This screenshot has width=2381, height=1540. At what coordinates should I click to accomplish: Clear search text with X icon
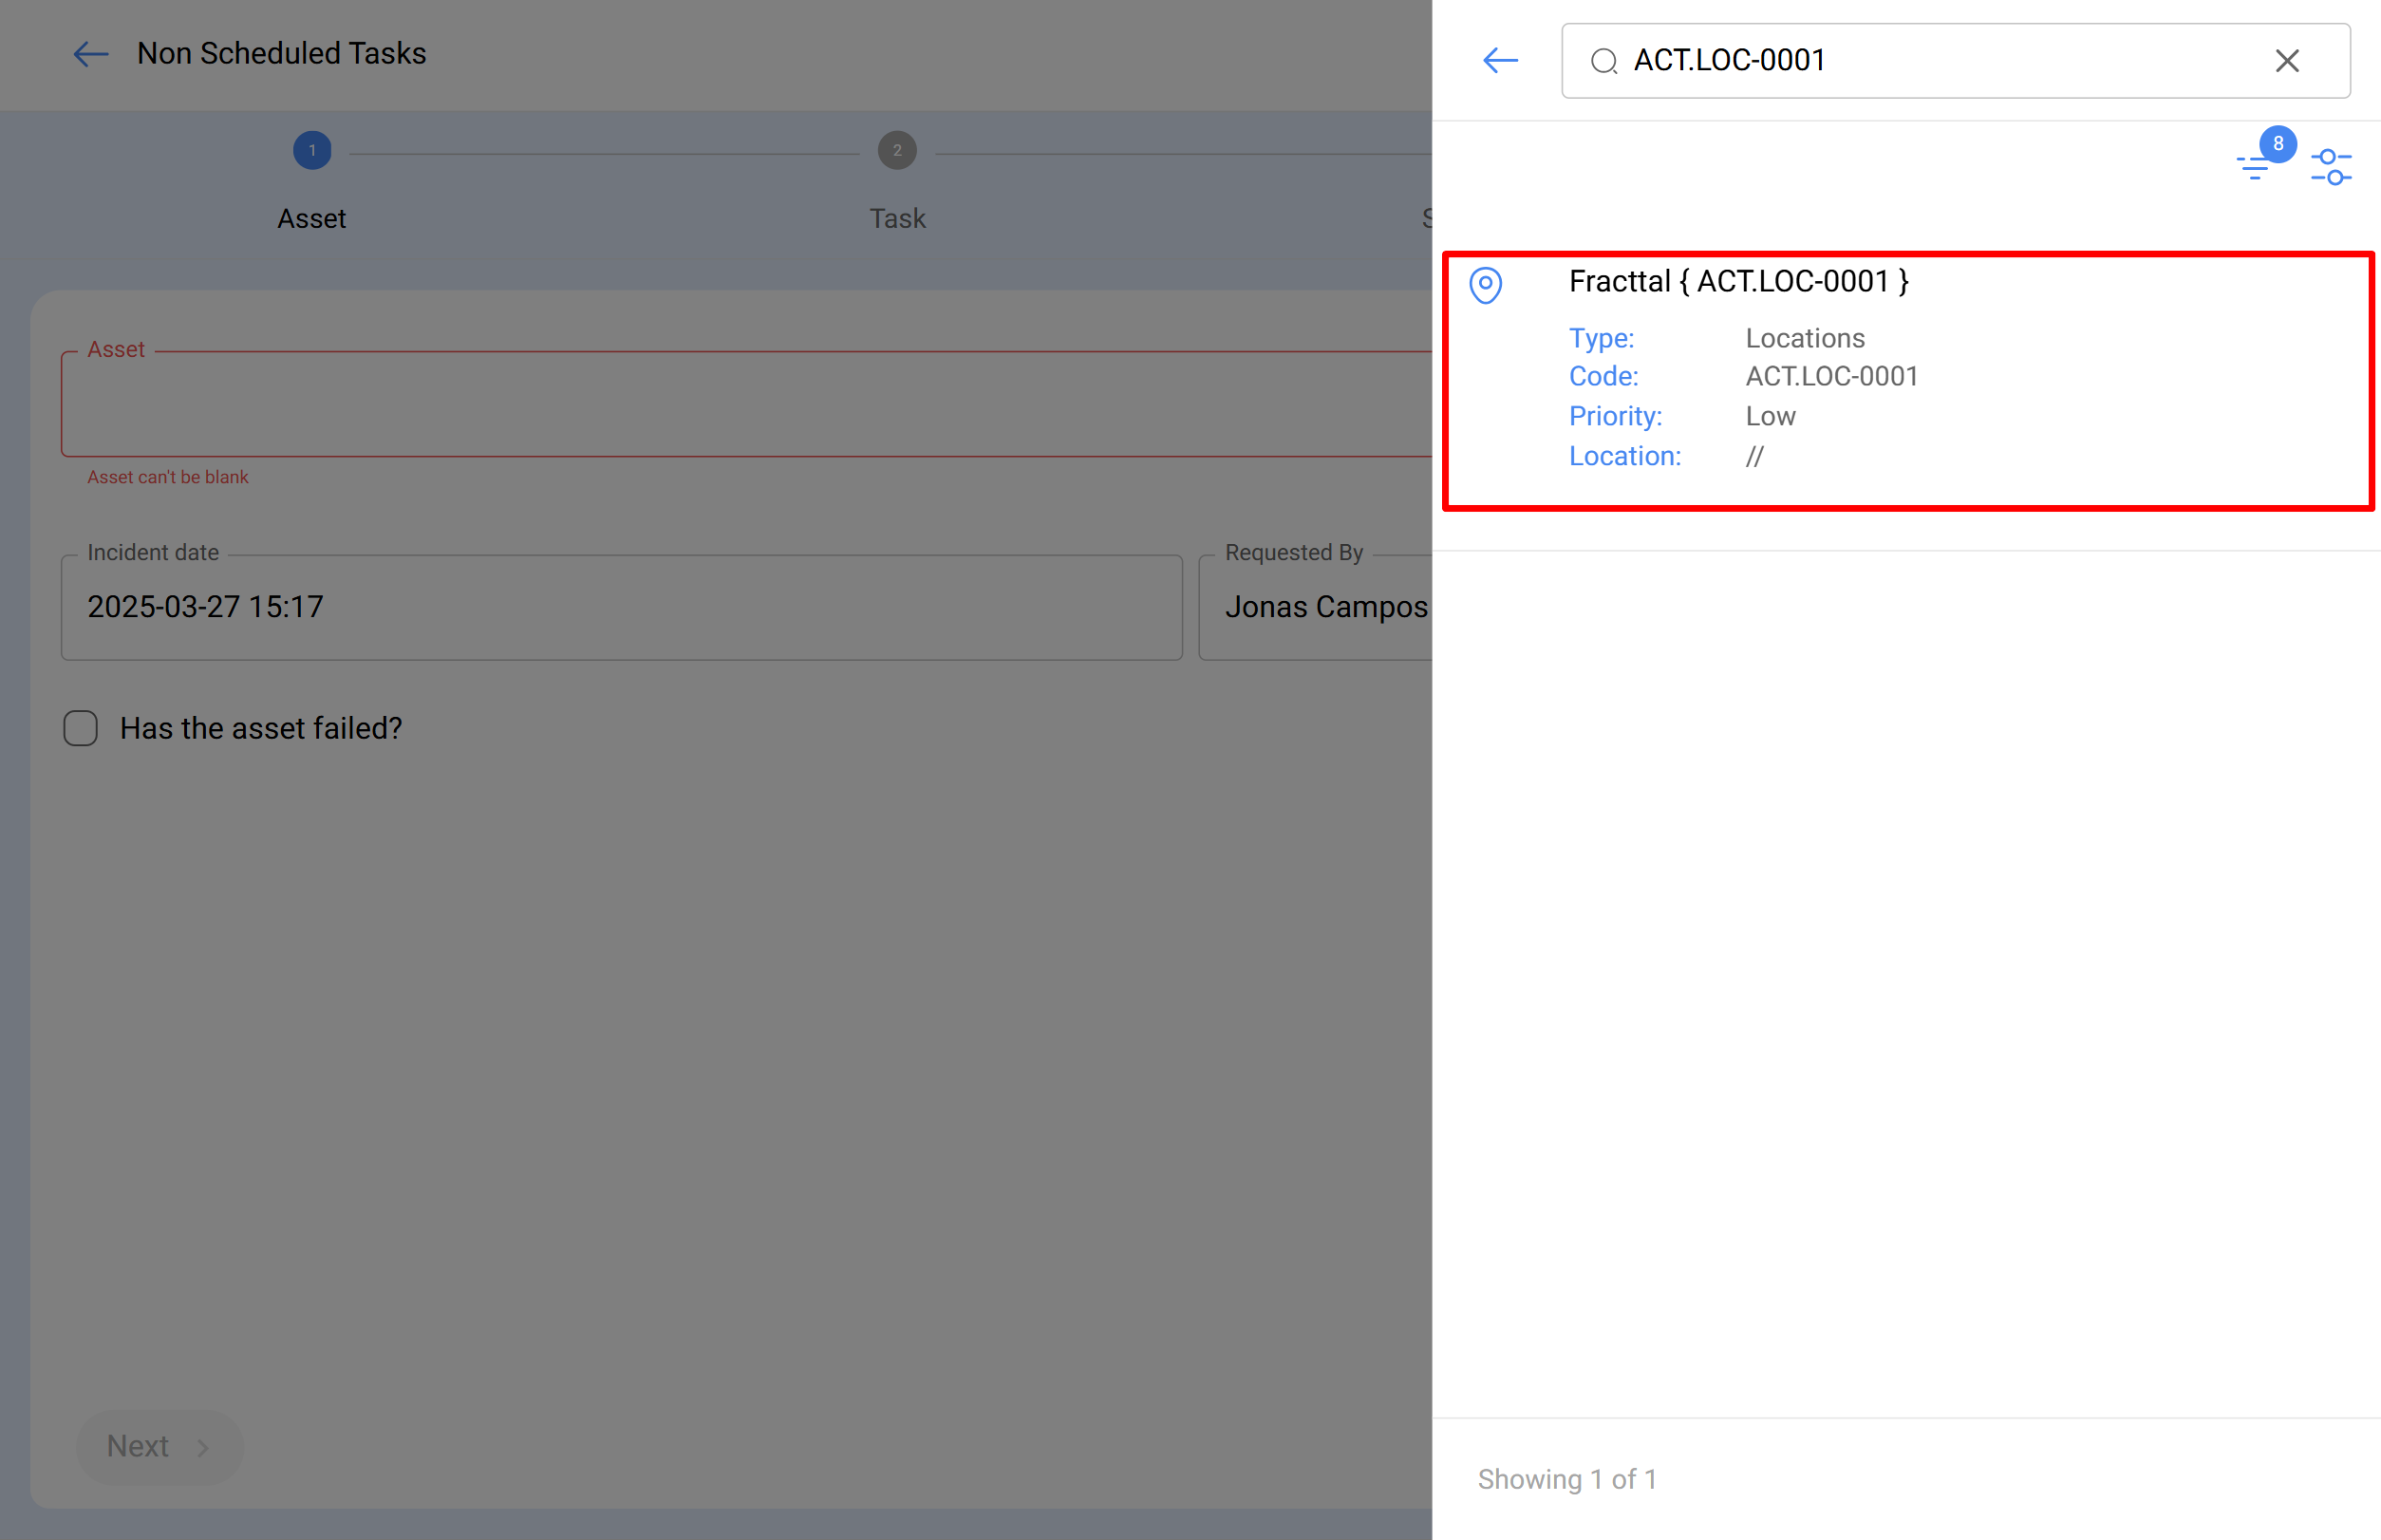tap(2286, 61)
